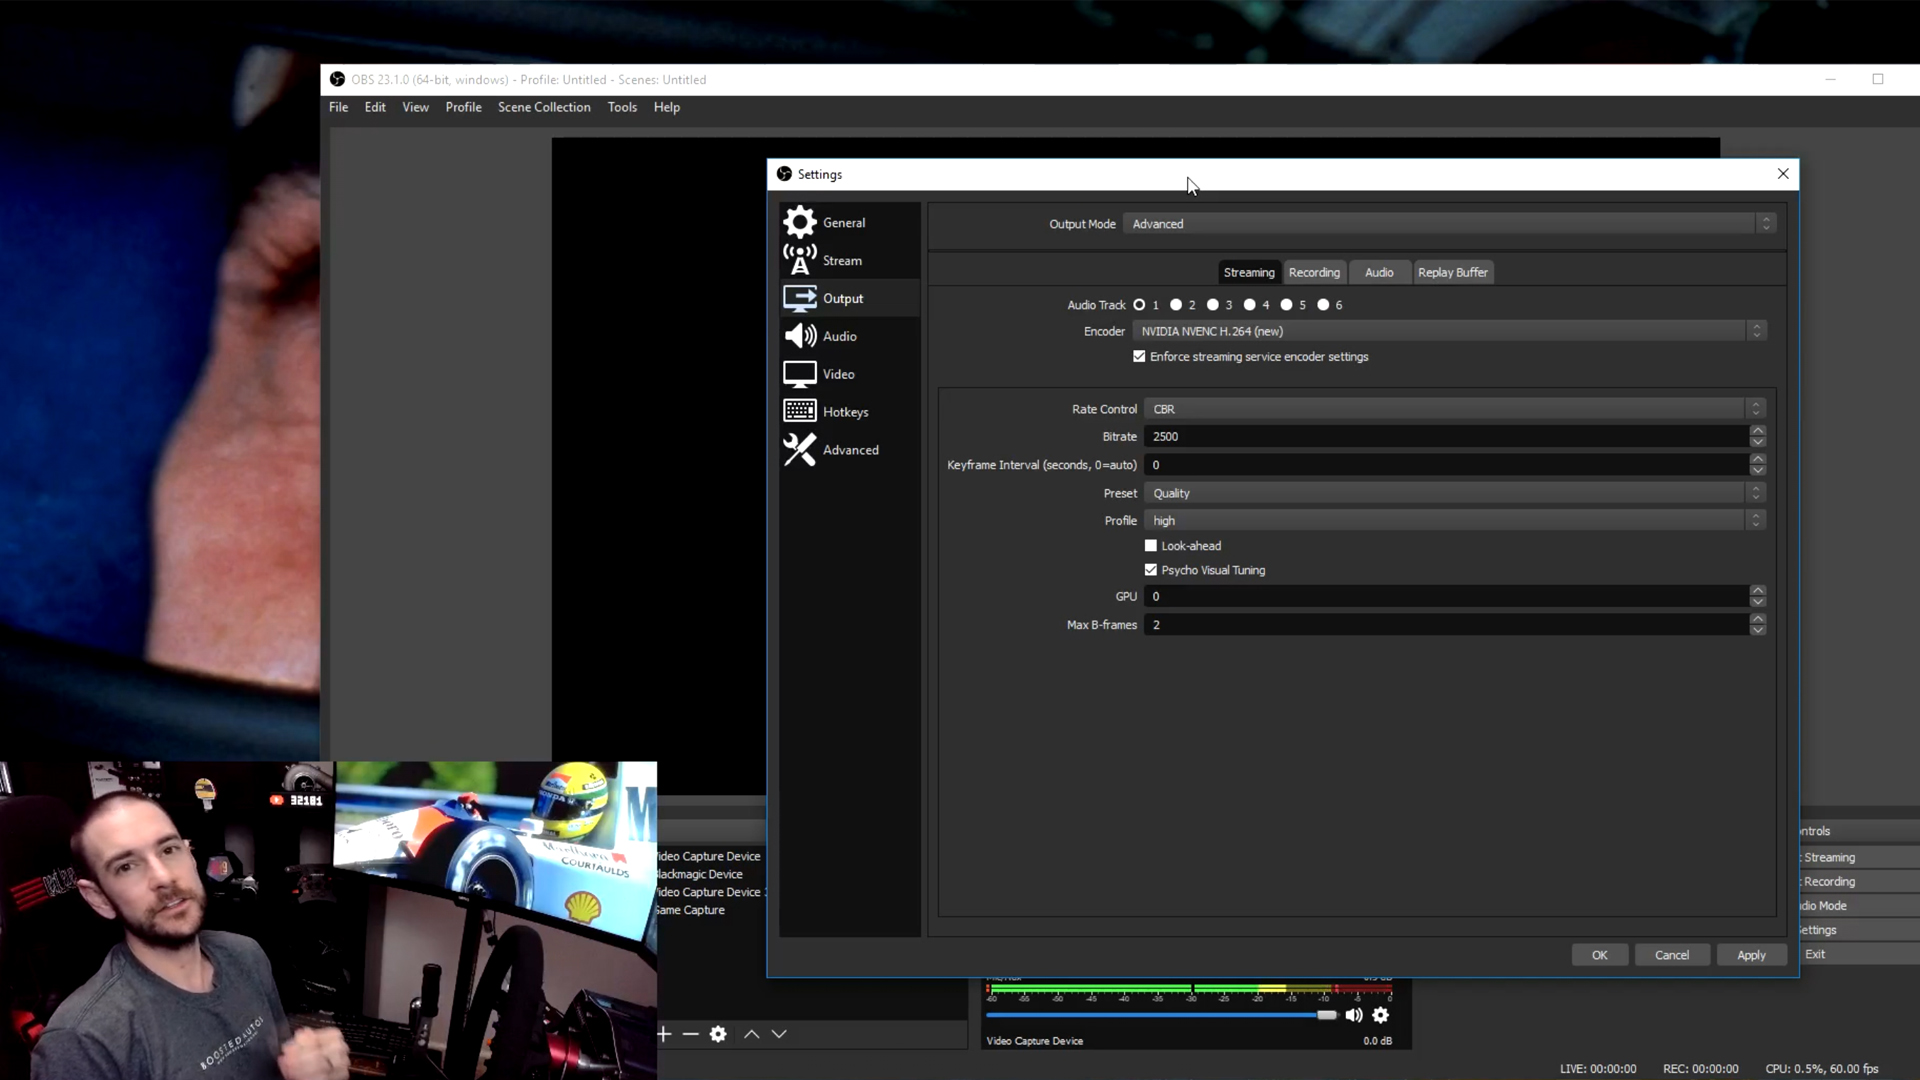1920x1080 pixels.
Task: Increase Bitrate with the up stepper
Action: (1757, 431)
